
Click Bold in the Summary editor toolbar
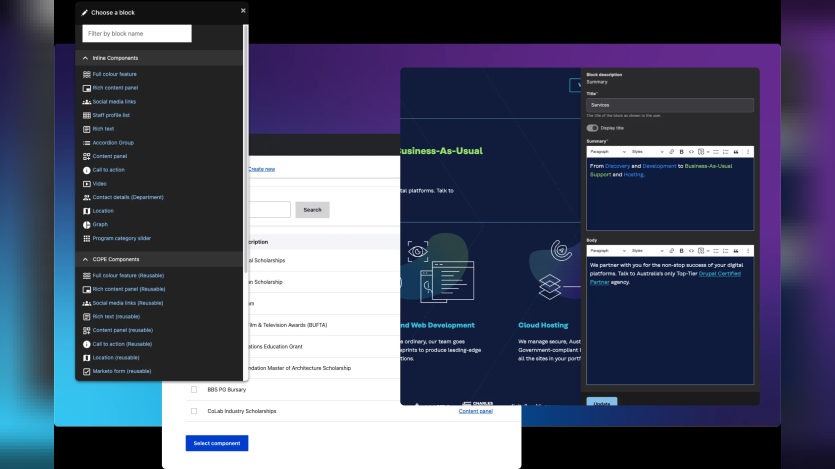(681, 152)
